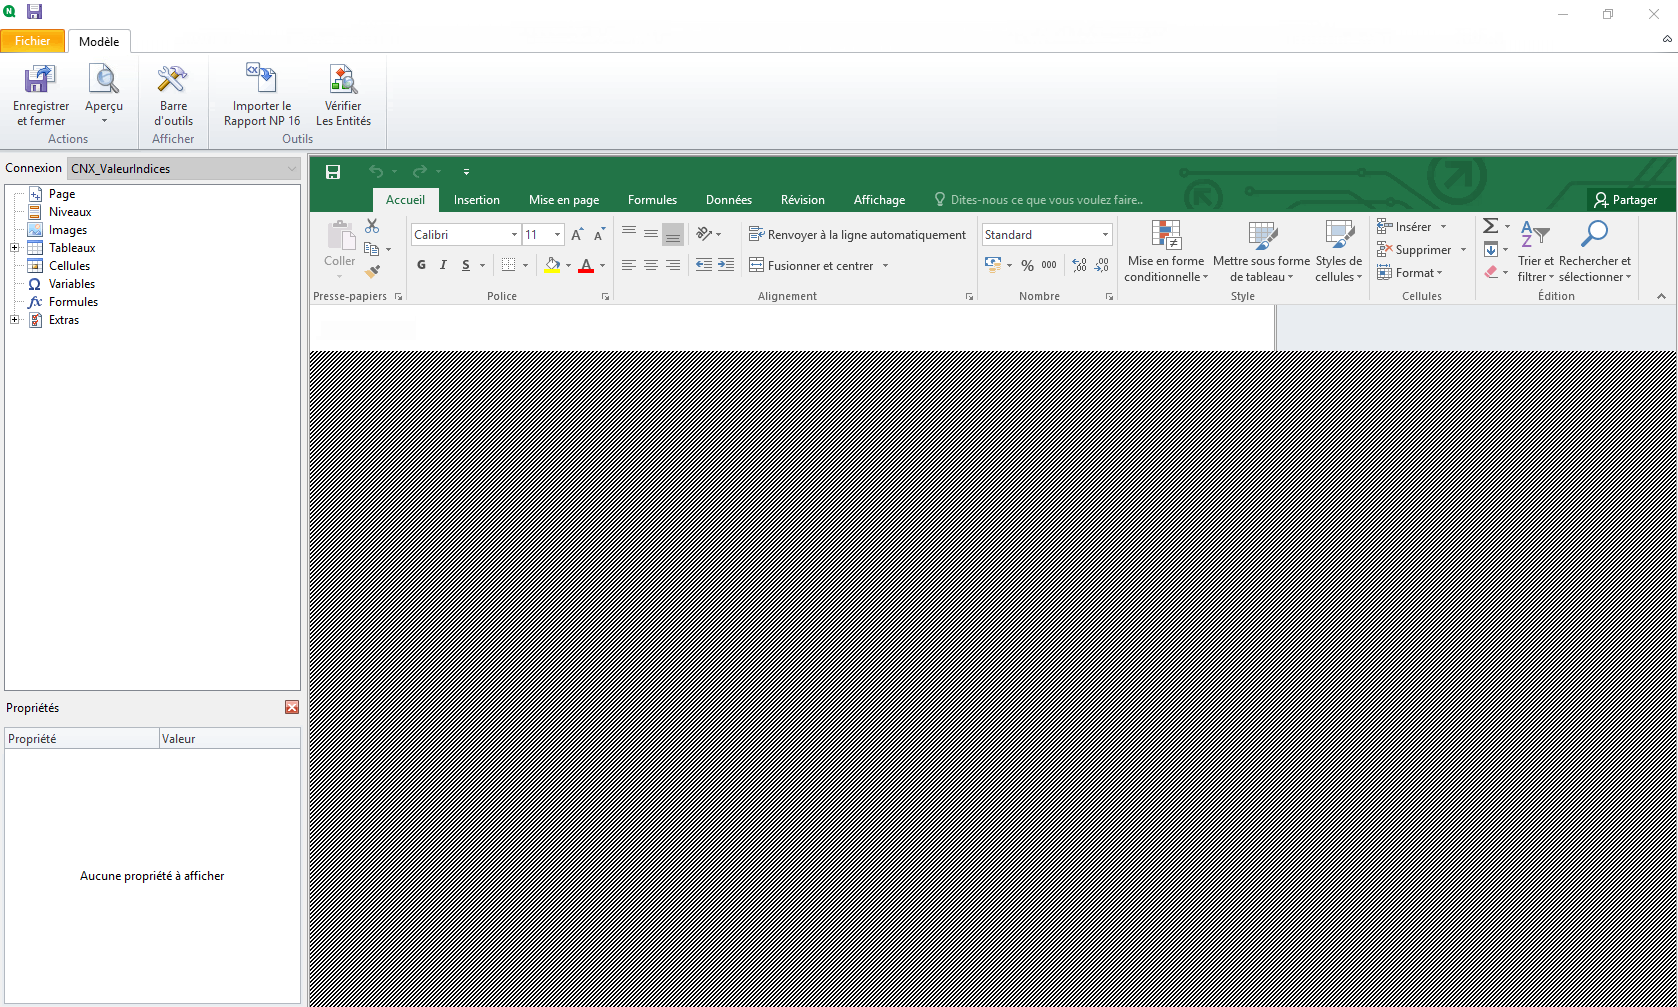The height and width of the screenshot is (1007, 1678).
Task: Switch to the Insertion ribbon tab
Action: coord(476,200)
